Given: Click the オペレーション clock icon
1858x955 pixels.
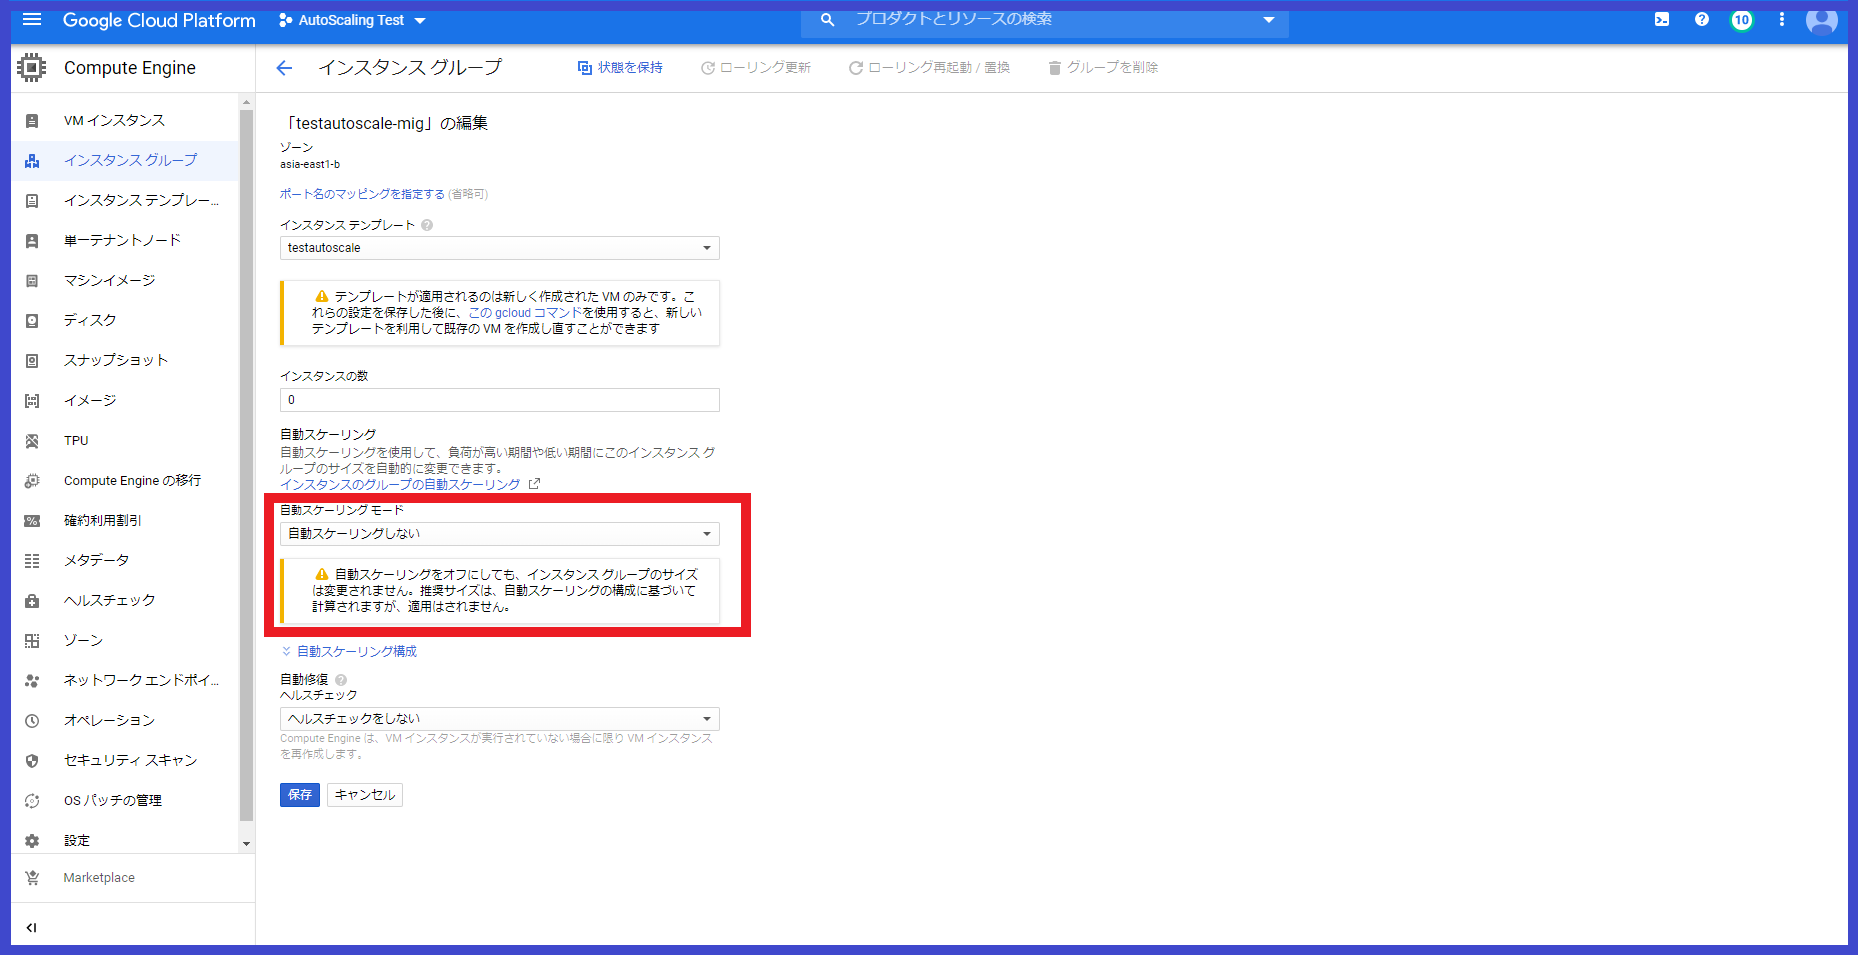Looking at the screenshot, I should (32, 721).
